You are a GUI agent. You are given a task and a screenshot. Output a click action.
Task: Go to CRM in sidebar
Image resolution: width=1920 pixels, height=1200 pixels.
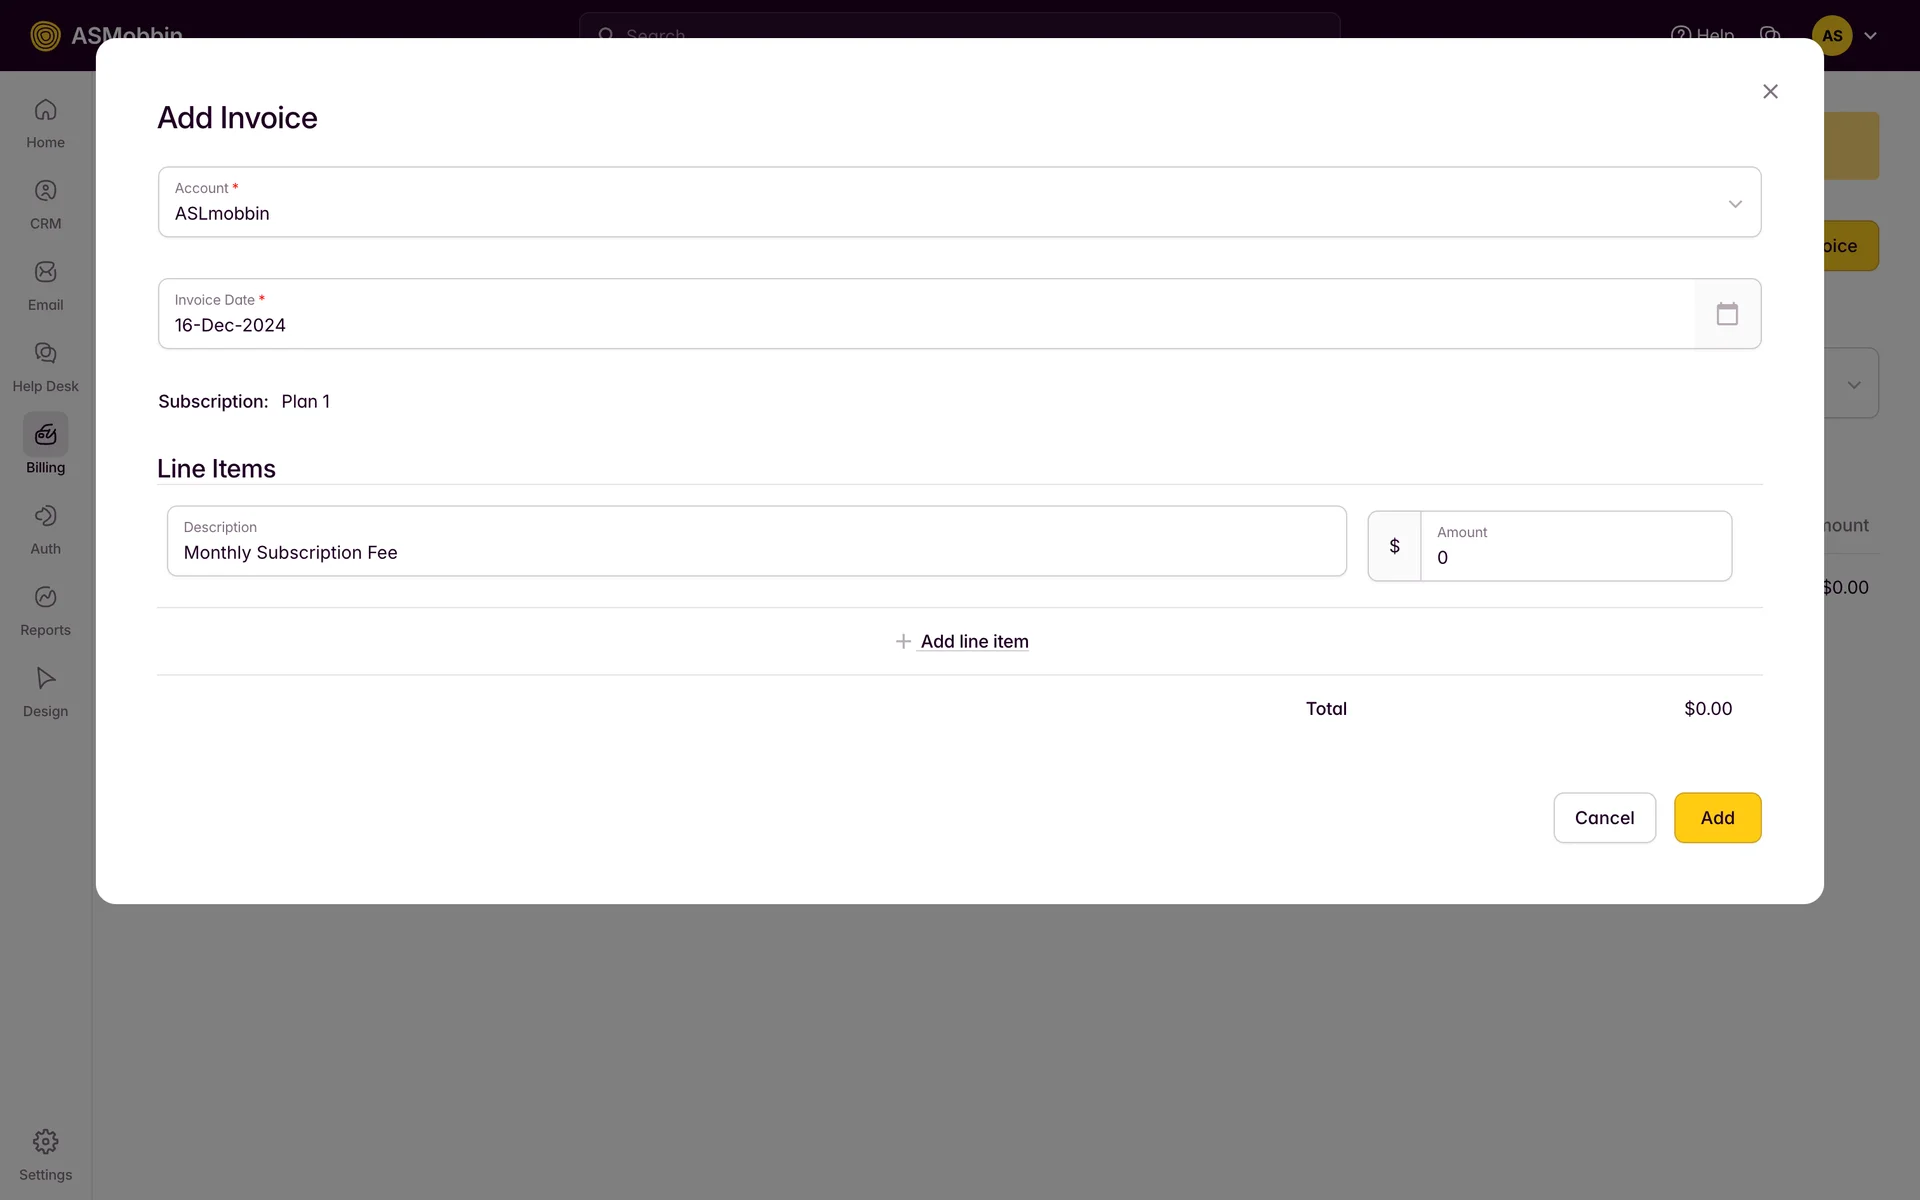[x=45, y=204]
